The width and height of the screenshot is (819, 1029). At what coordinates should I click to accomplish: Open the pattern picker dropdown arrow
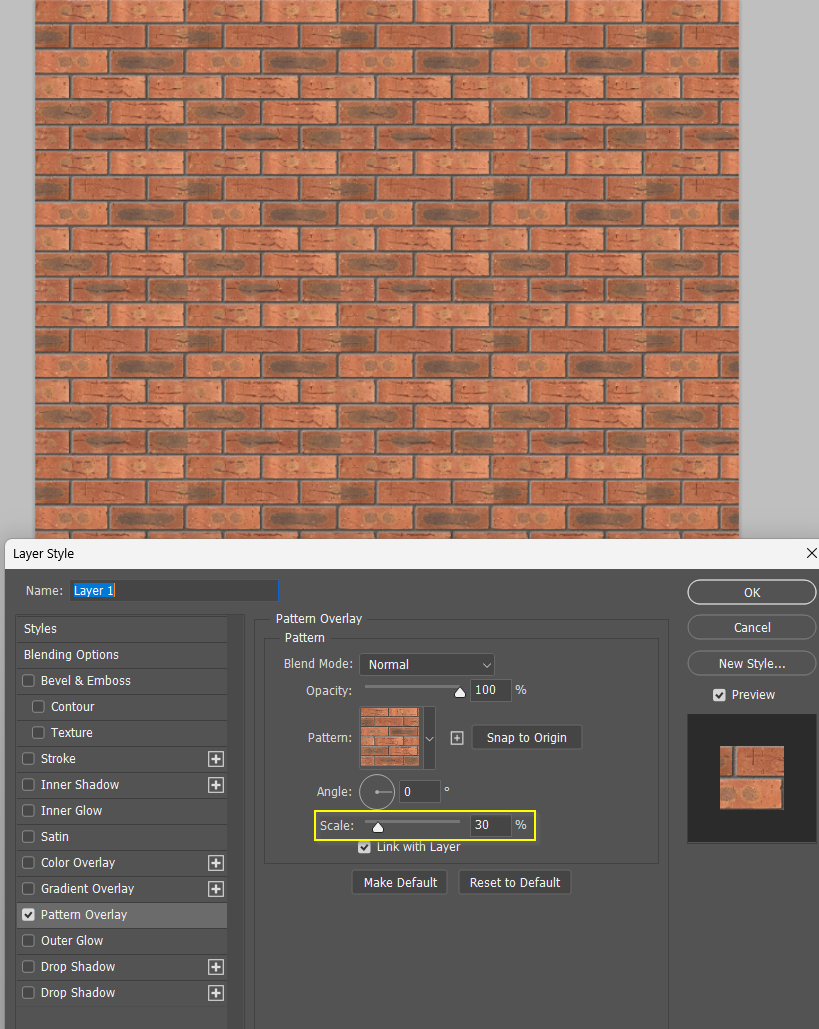tap(428, 737)
